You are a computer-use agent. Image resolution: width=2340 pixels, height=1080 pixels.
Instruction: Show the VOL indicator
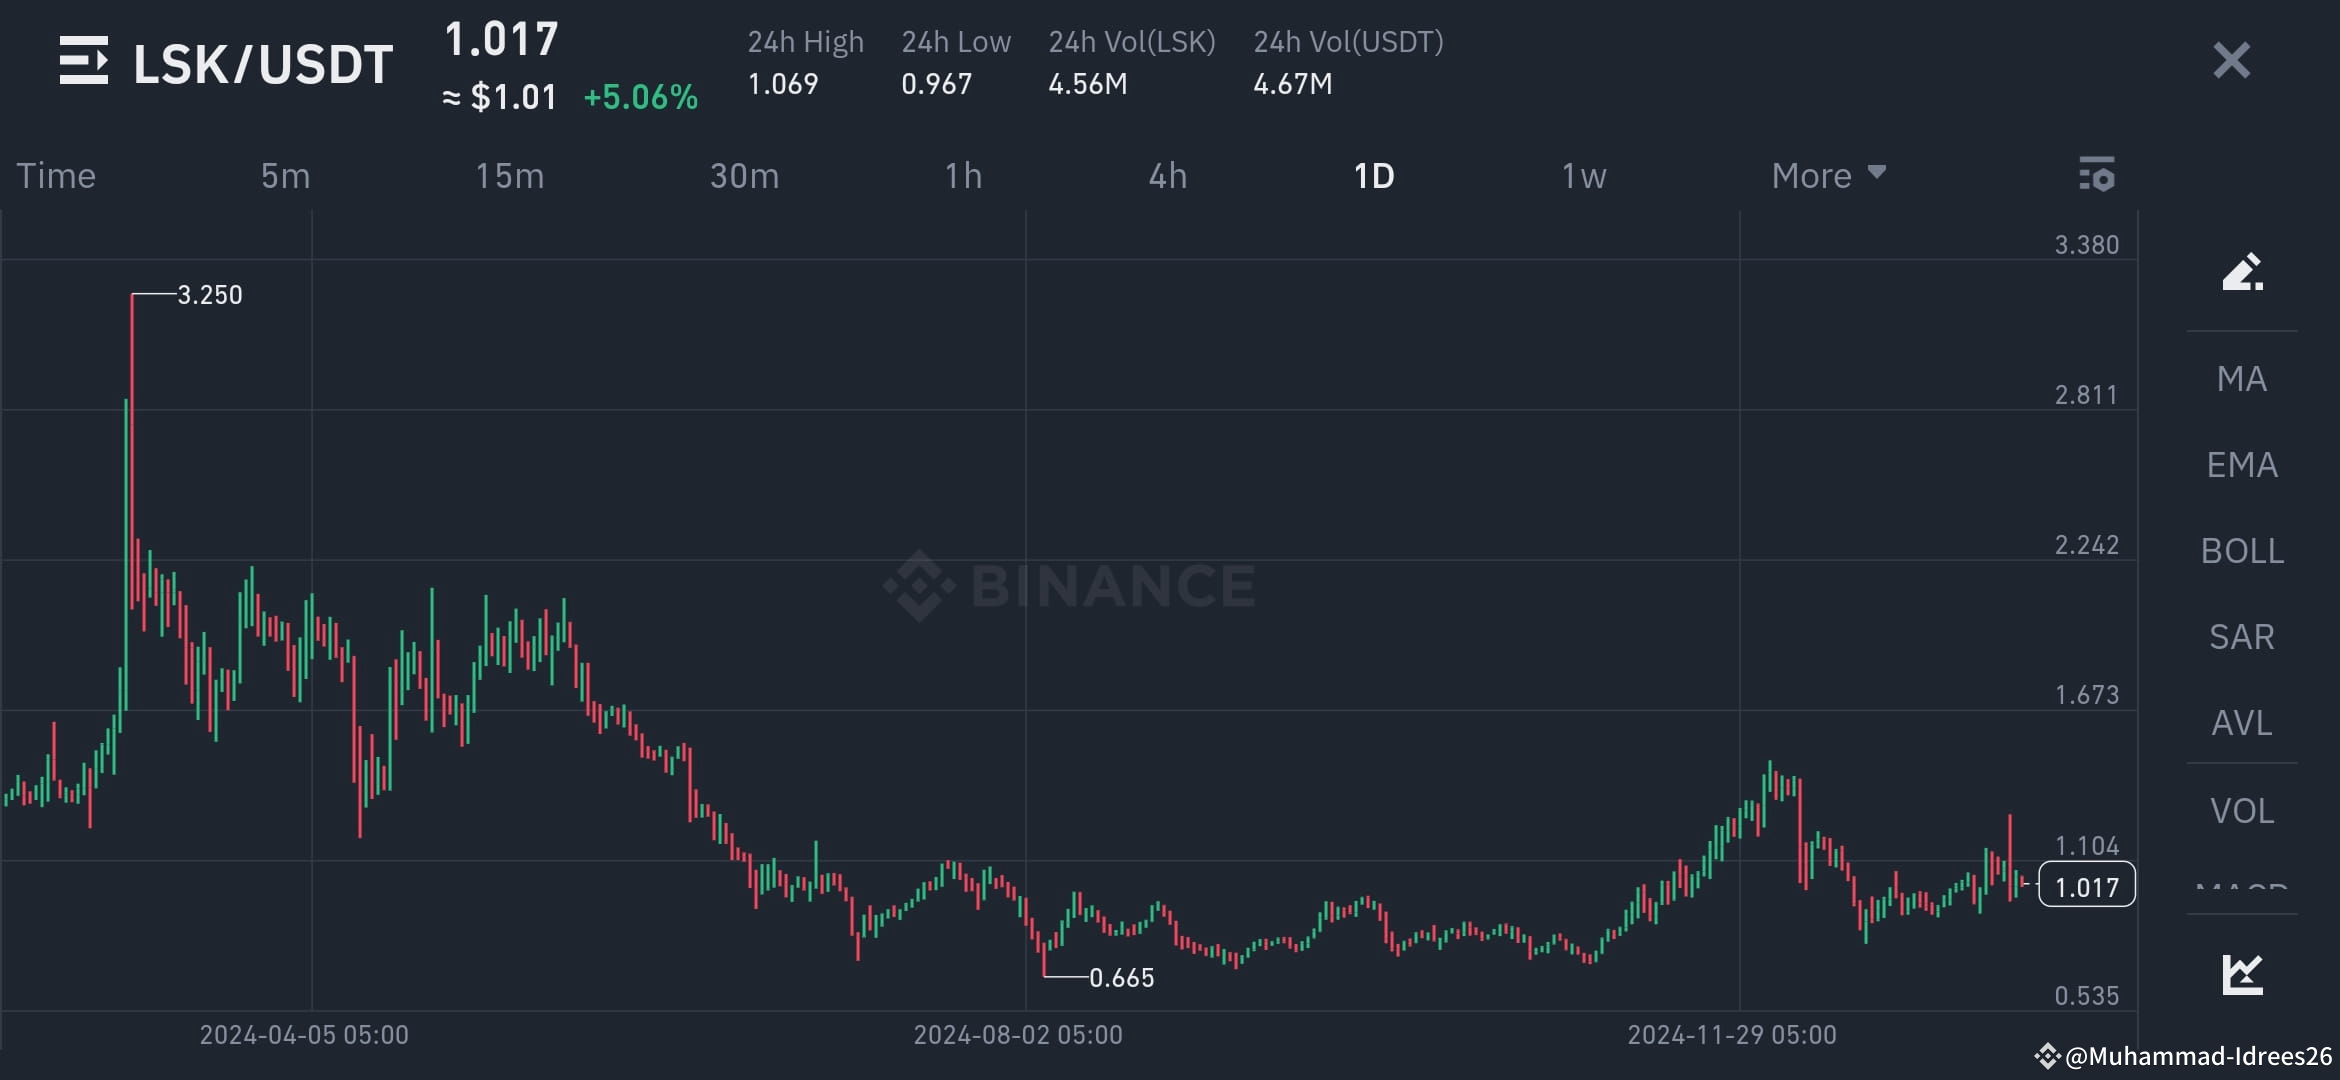tap(2242, 811)
